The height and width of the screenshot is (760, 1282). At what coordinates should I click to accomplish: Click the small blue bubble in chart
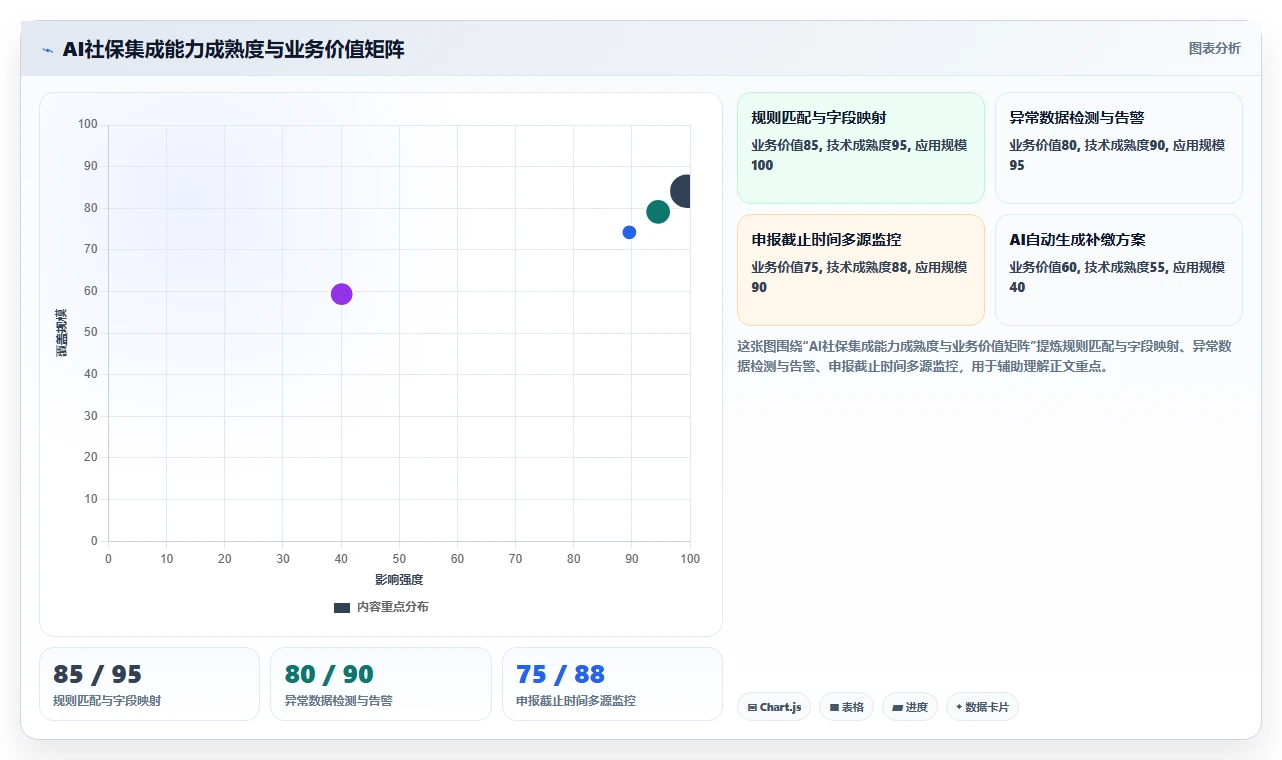[x=629, y=232]
